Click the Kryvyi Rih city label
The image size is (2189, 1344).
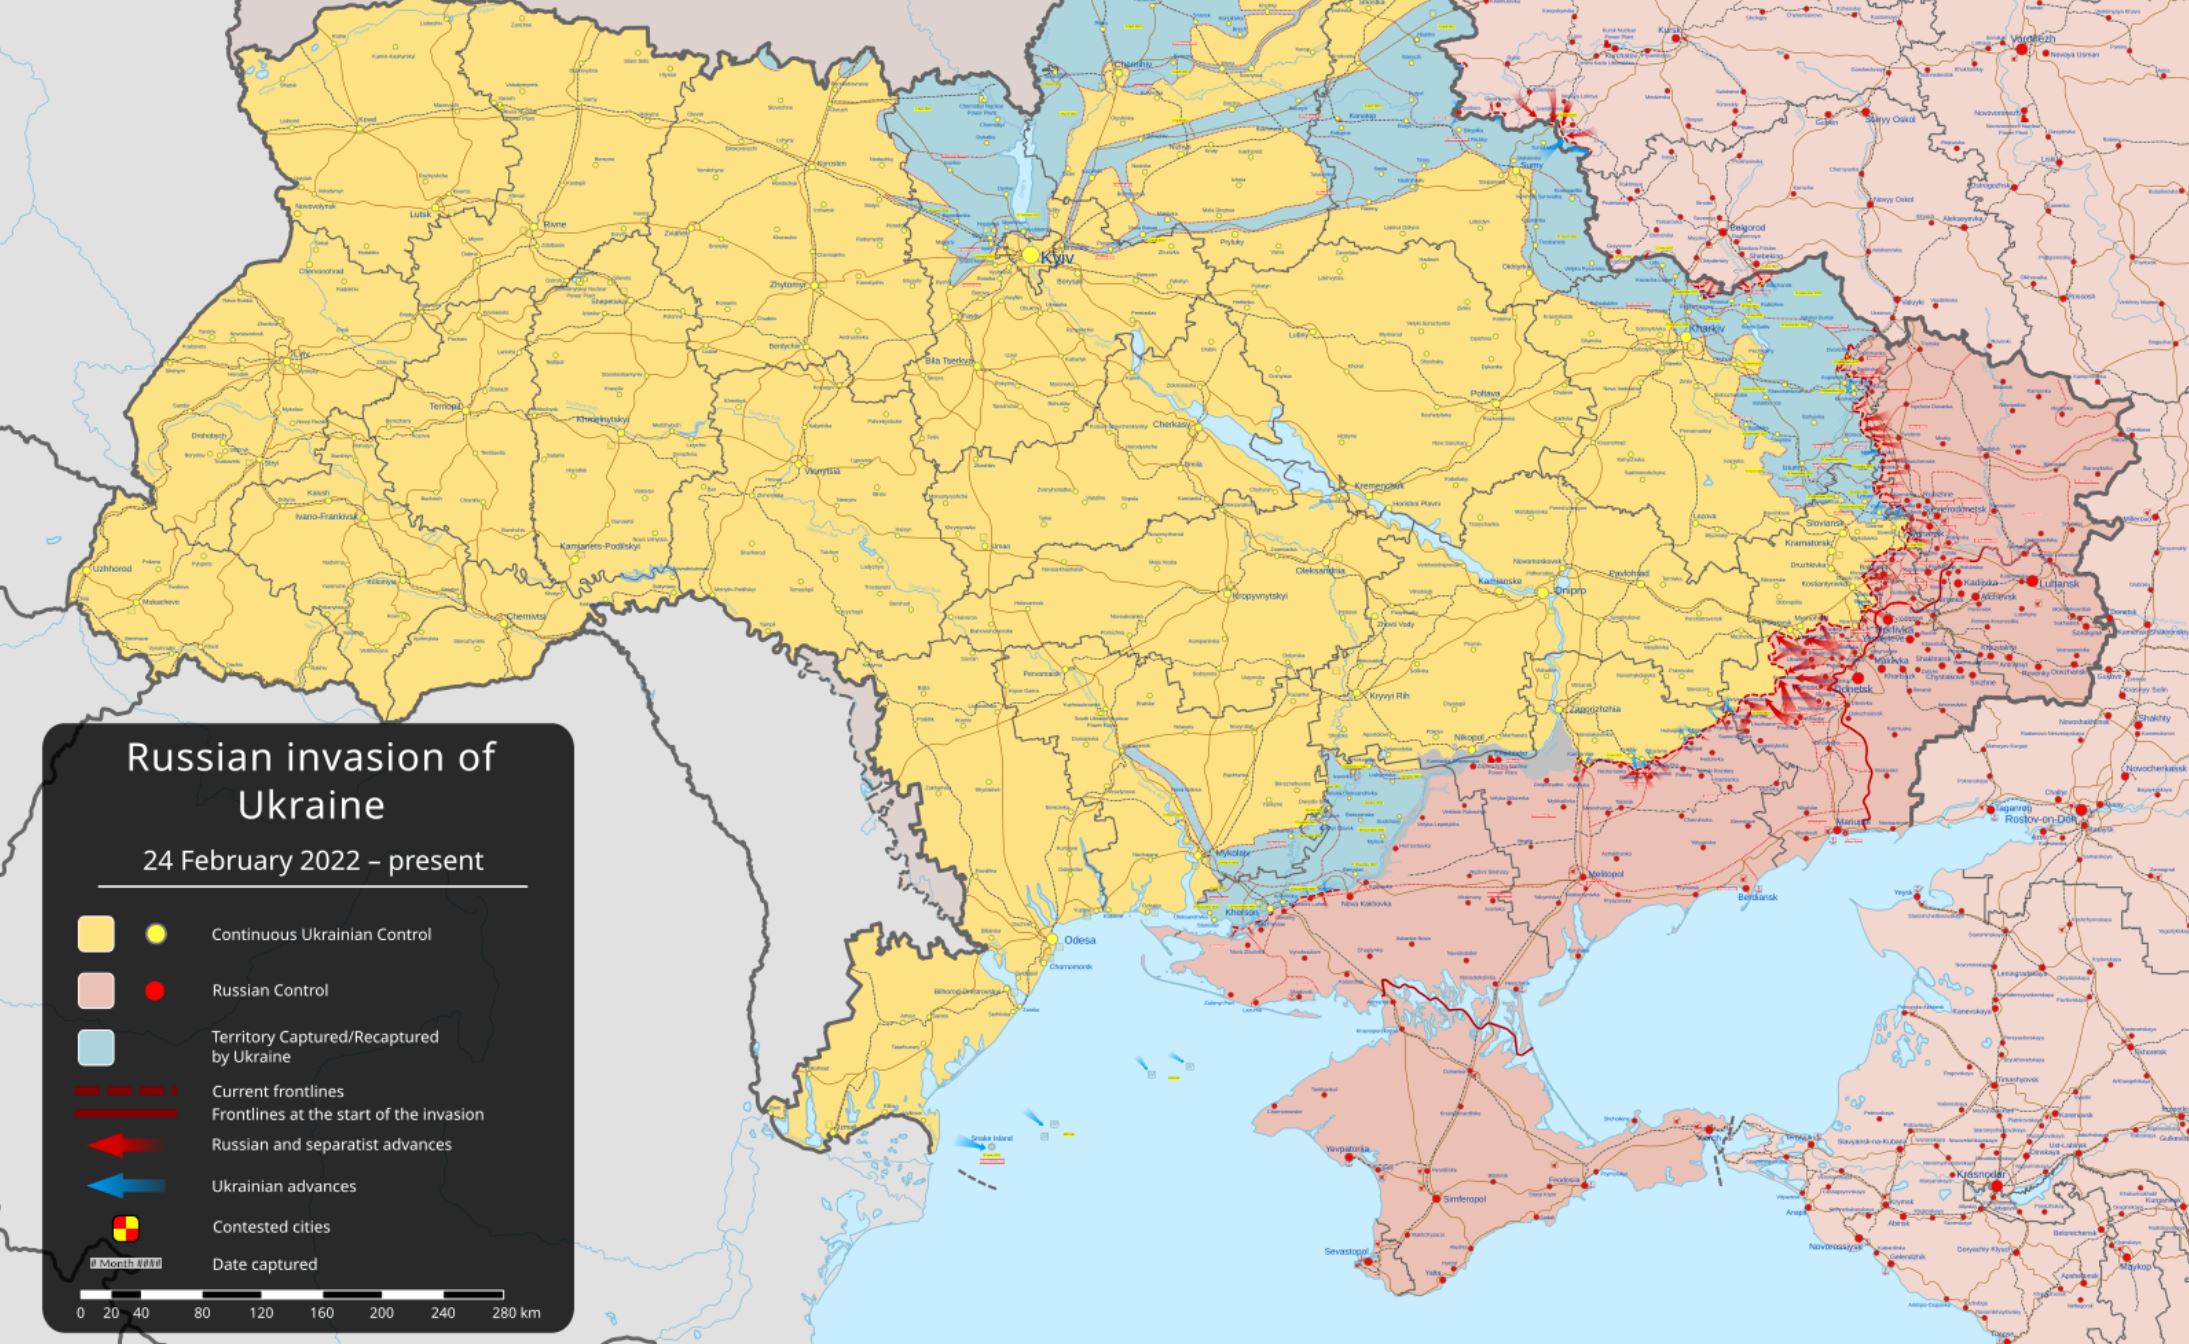coord(1390,695)
